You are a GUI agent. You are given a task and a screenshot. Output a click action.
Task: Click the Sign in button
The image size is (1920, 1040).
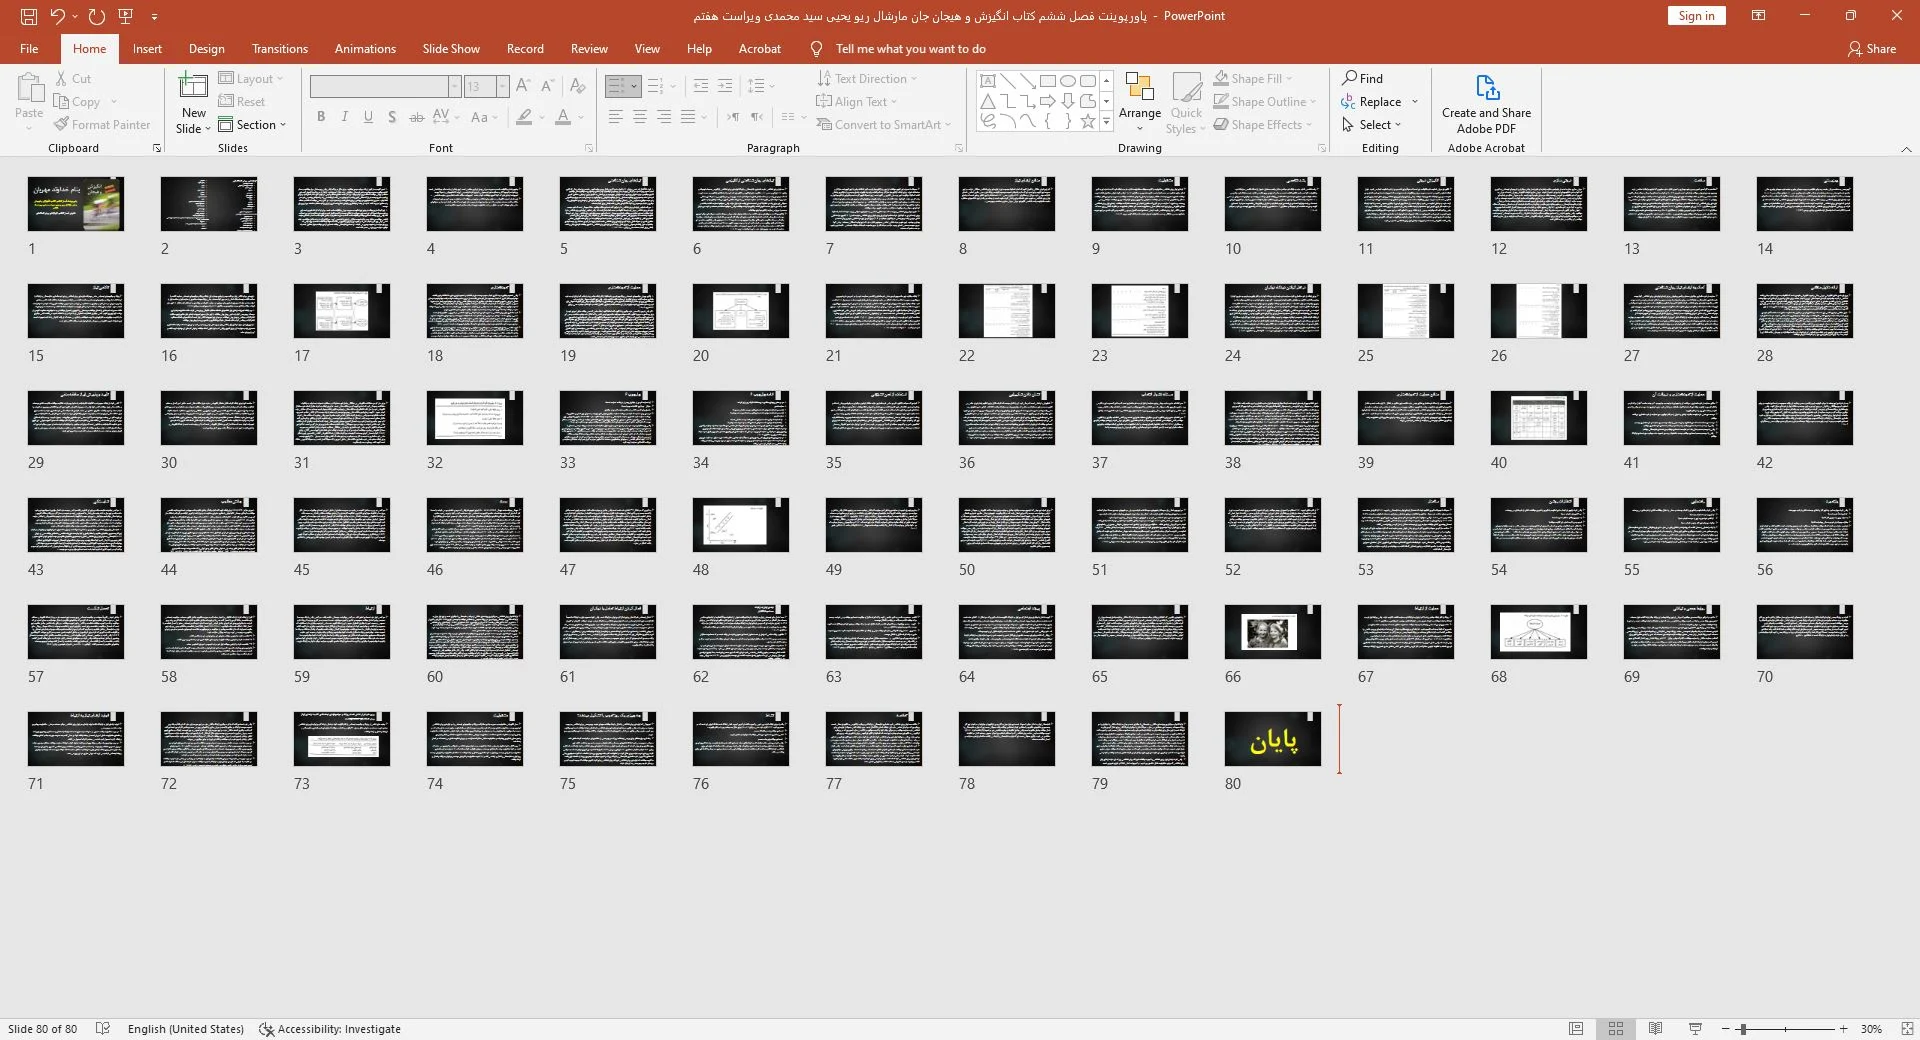[1696, 16]
